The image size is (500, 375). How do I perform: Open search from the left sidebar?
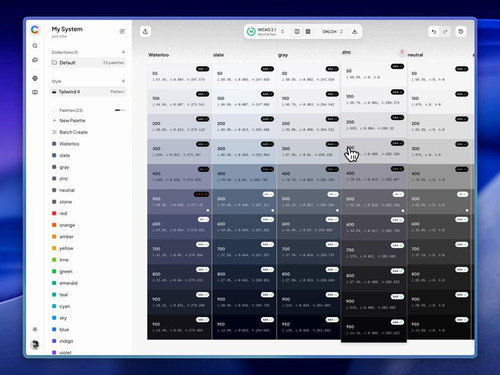tap(35, 46)
